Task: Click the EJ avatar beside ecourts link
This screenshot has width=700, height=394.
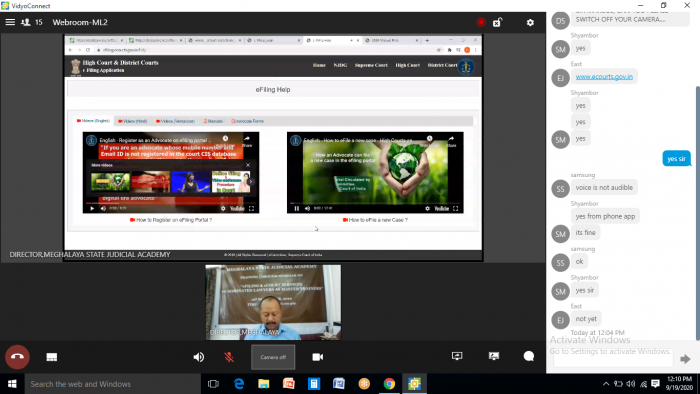Action: click(x=560, y=78)
